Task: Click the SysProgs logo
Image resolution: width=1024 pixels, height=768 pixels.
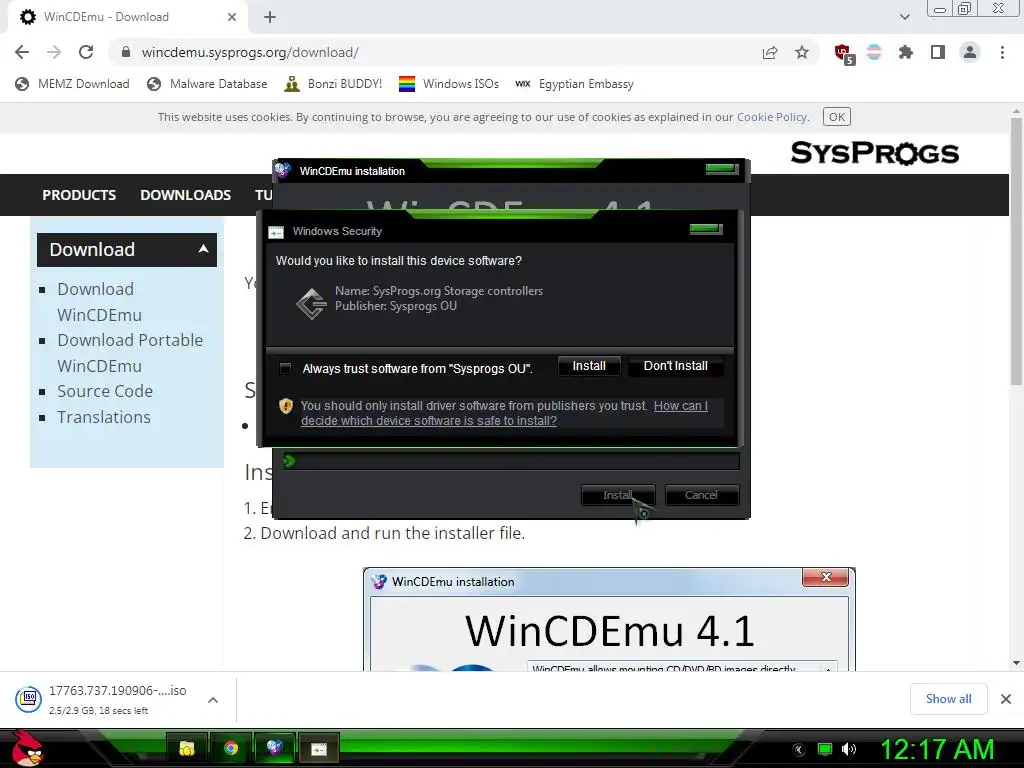Action: click(x=874, y=153)
